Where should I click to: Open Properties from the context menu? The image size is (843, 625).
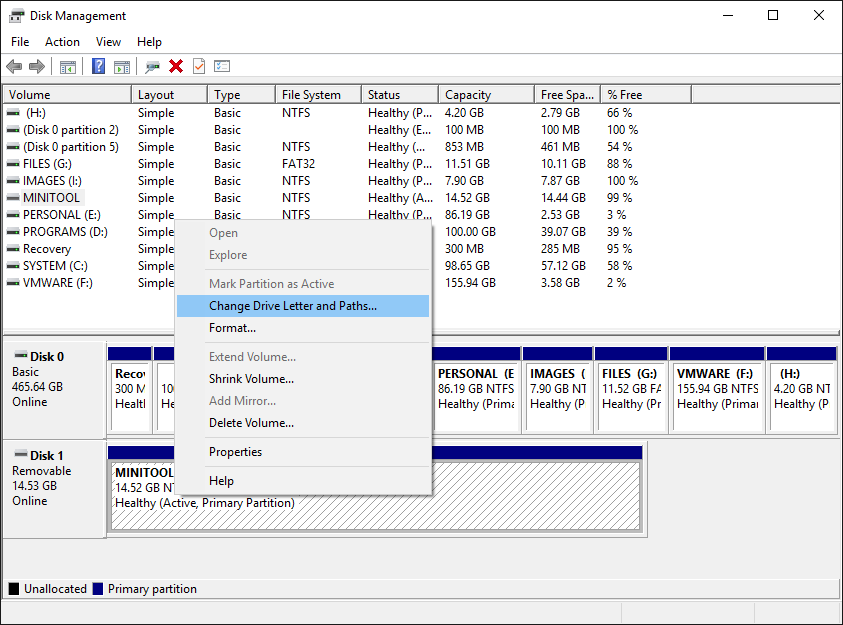click(x=235, y=452)
